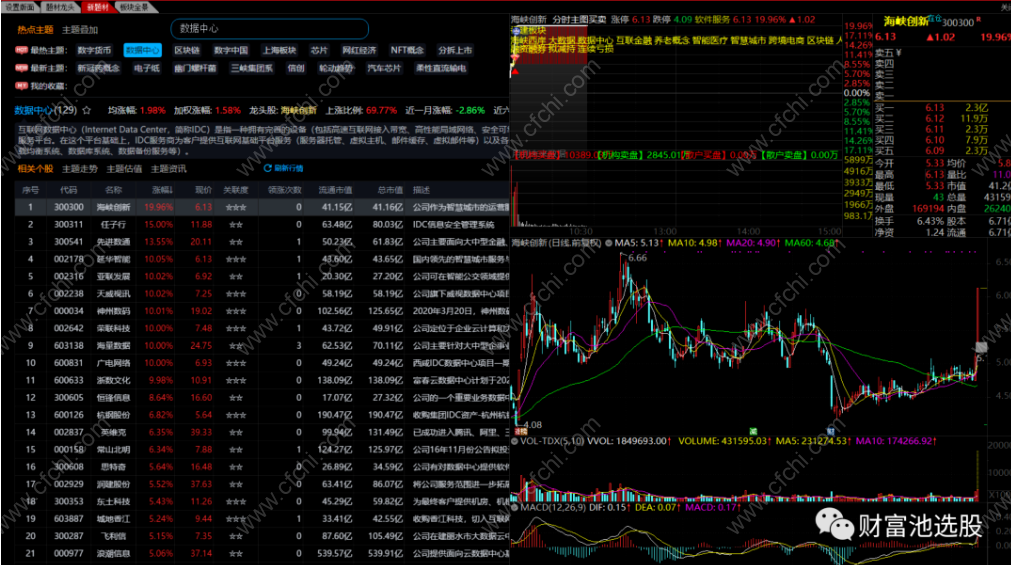Select stock row 300608 思特奇
The height and width of the screenshot is (565, 1011).
coord(262,467)
